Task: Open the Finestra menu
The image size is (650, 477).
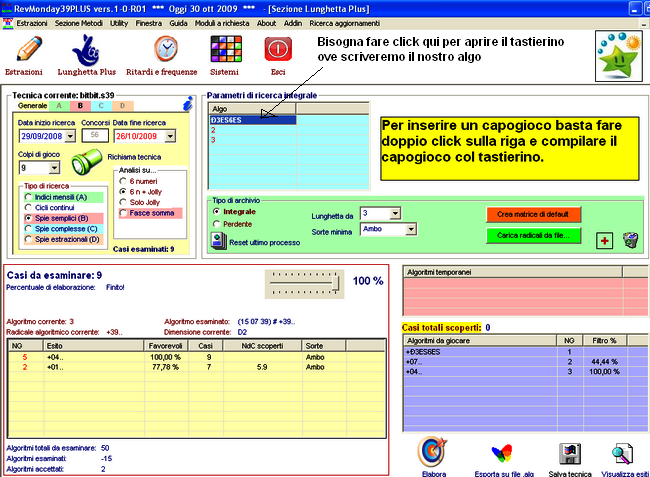Action: click(149, 23)
